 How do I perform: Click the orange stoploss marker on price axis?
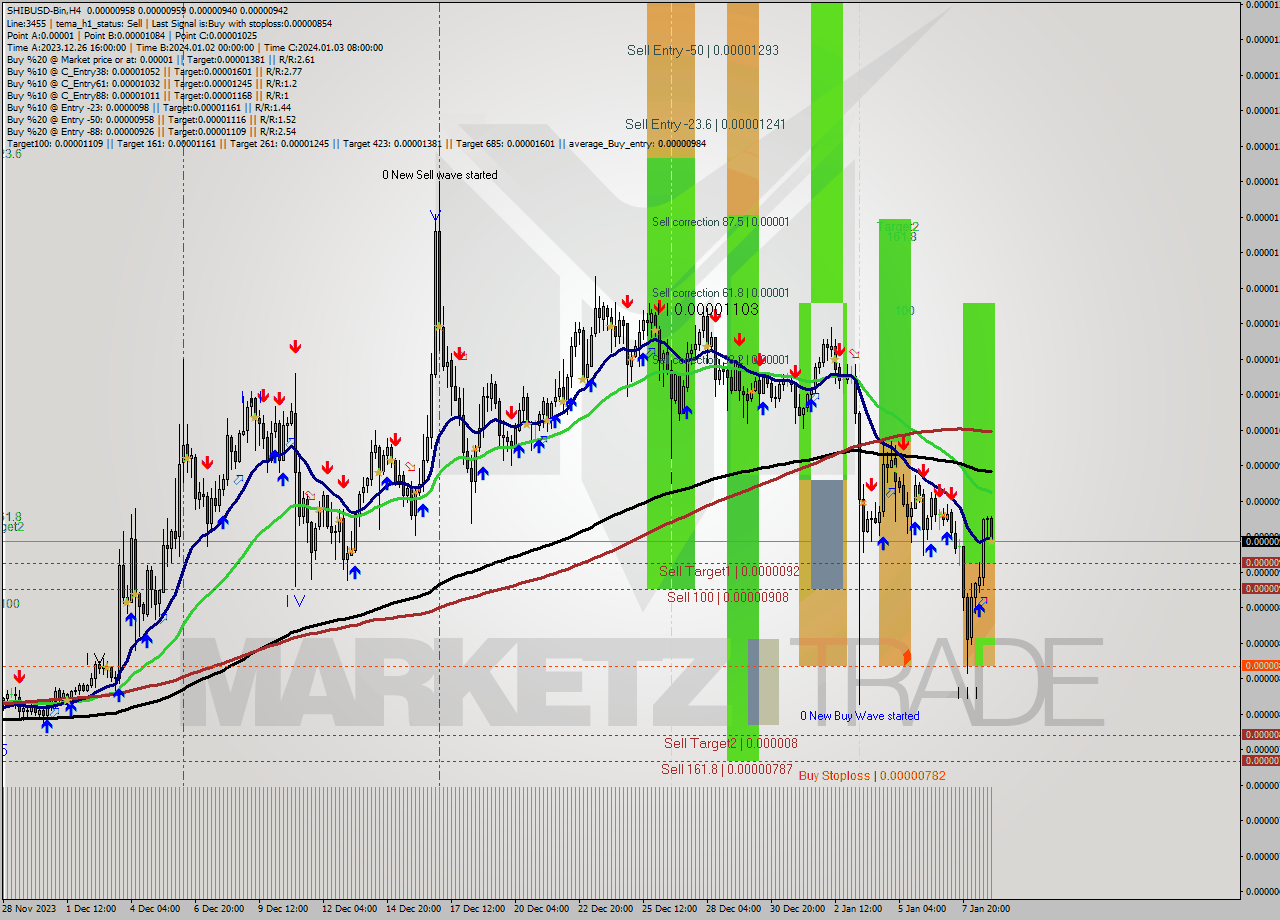(x=1260, y=666)
